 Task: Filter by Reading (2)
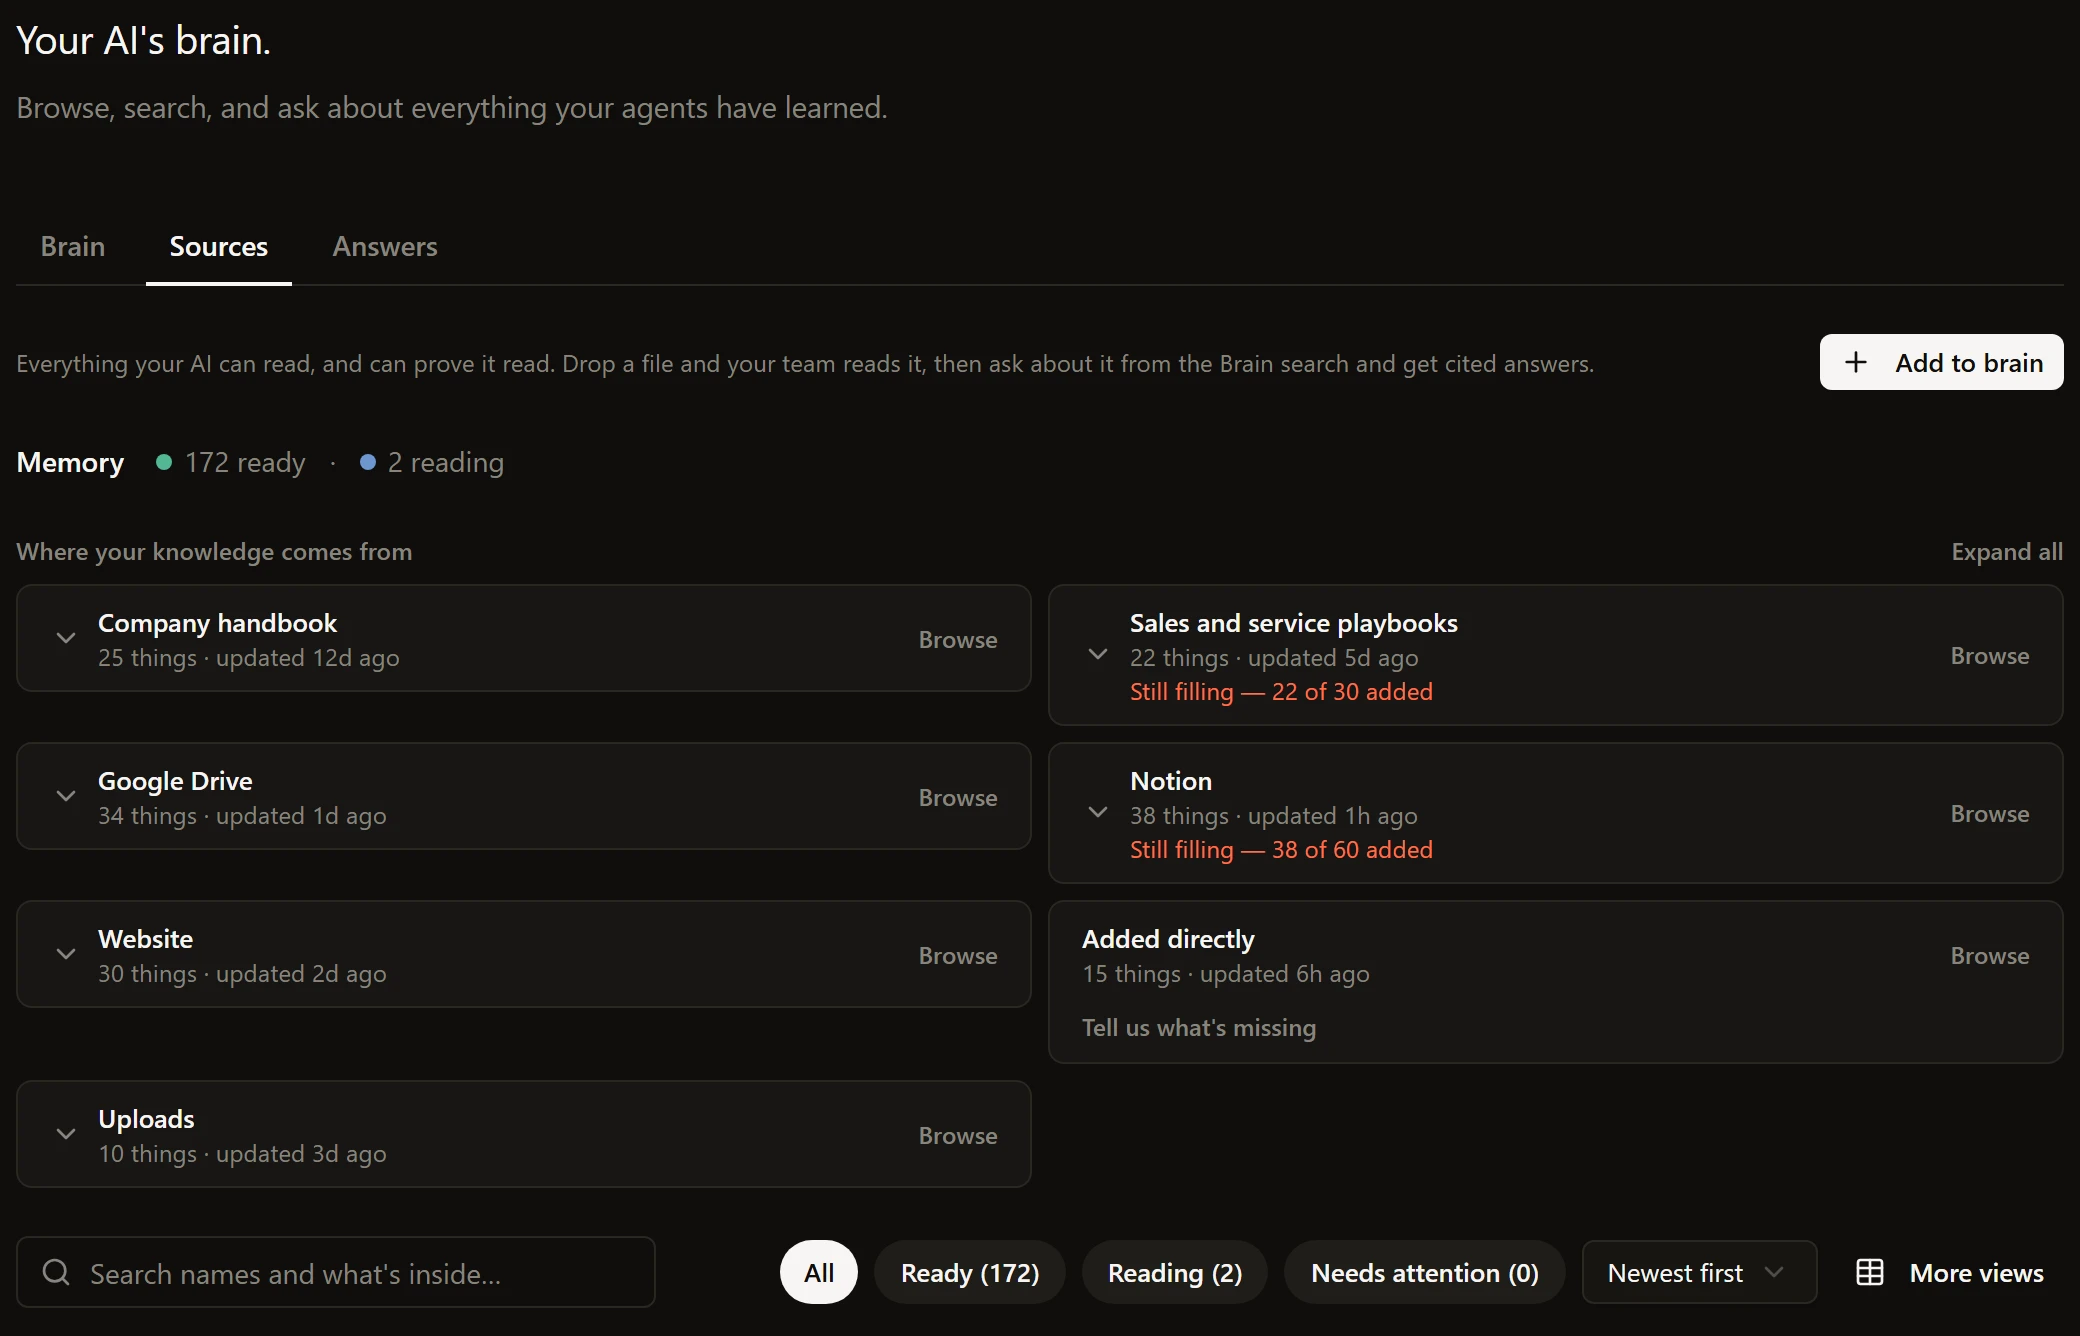coord(1175,1272)
